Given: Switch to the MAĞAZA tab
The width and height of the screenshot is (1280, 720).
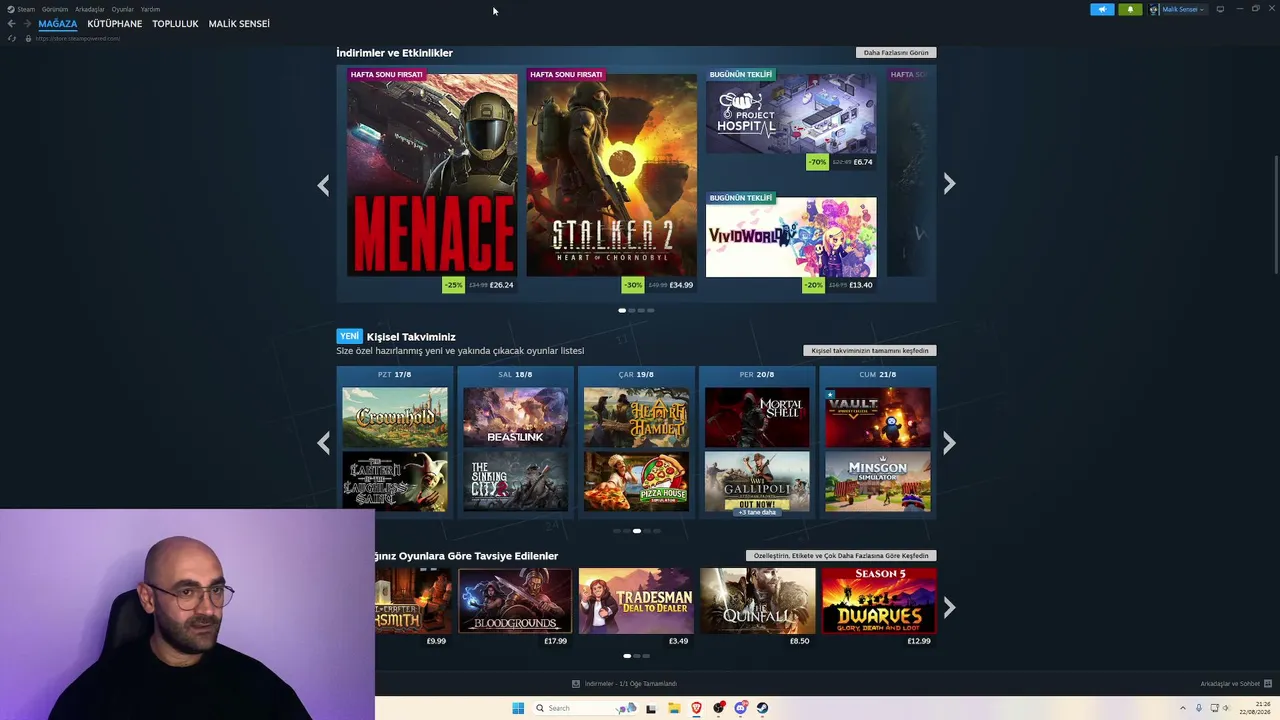Looking at the screenshot, I should [58, 24].
